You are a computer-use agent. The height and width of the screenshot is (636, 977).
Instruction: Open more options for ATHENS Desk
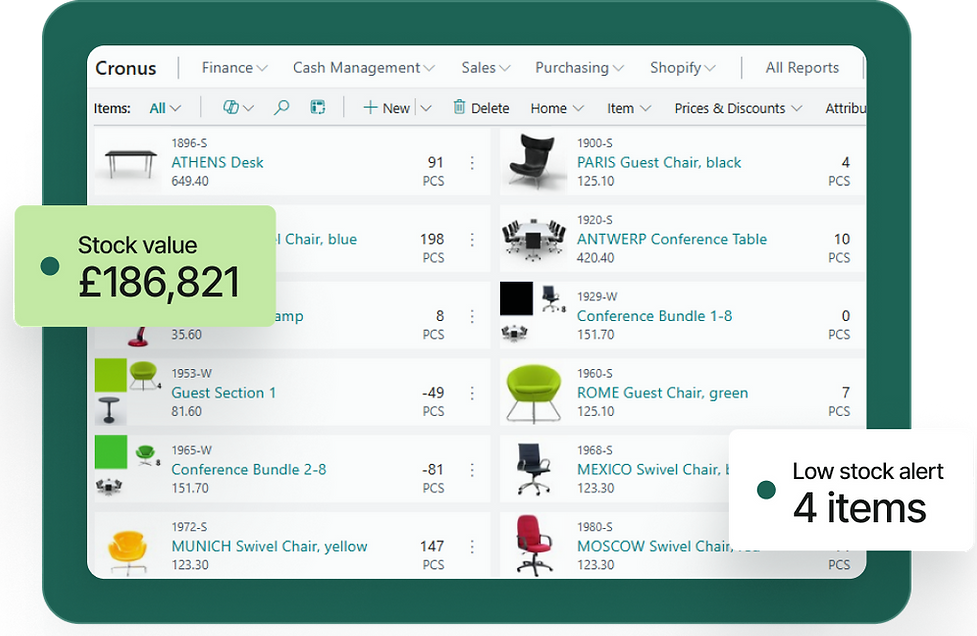(472, 163)
